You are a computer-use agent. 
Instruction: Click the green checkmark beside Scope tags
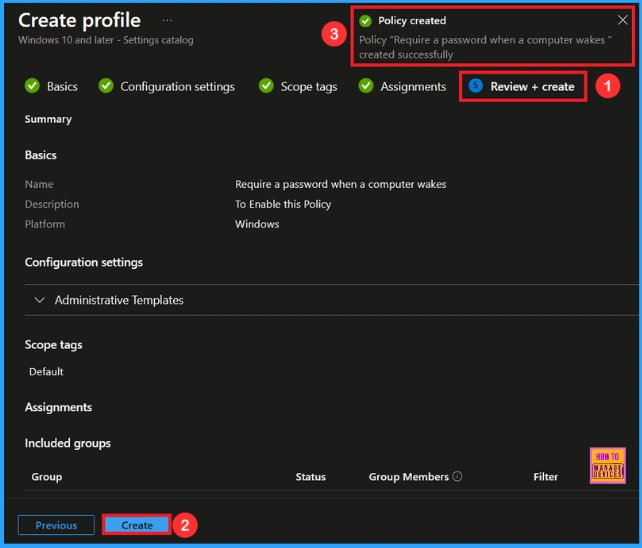coord(266,86)
